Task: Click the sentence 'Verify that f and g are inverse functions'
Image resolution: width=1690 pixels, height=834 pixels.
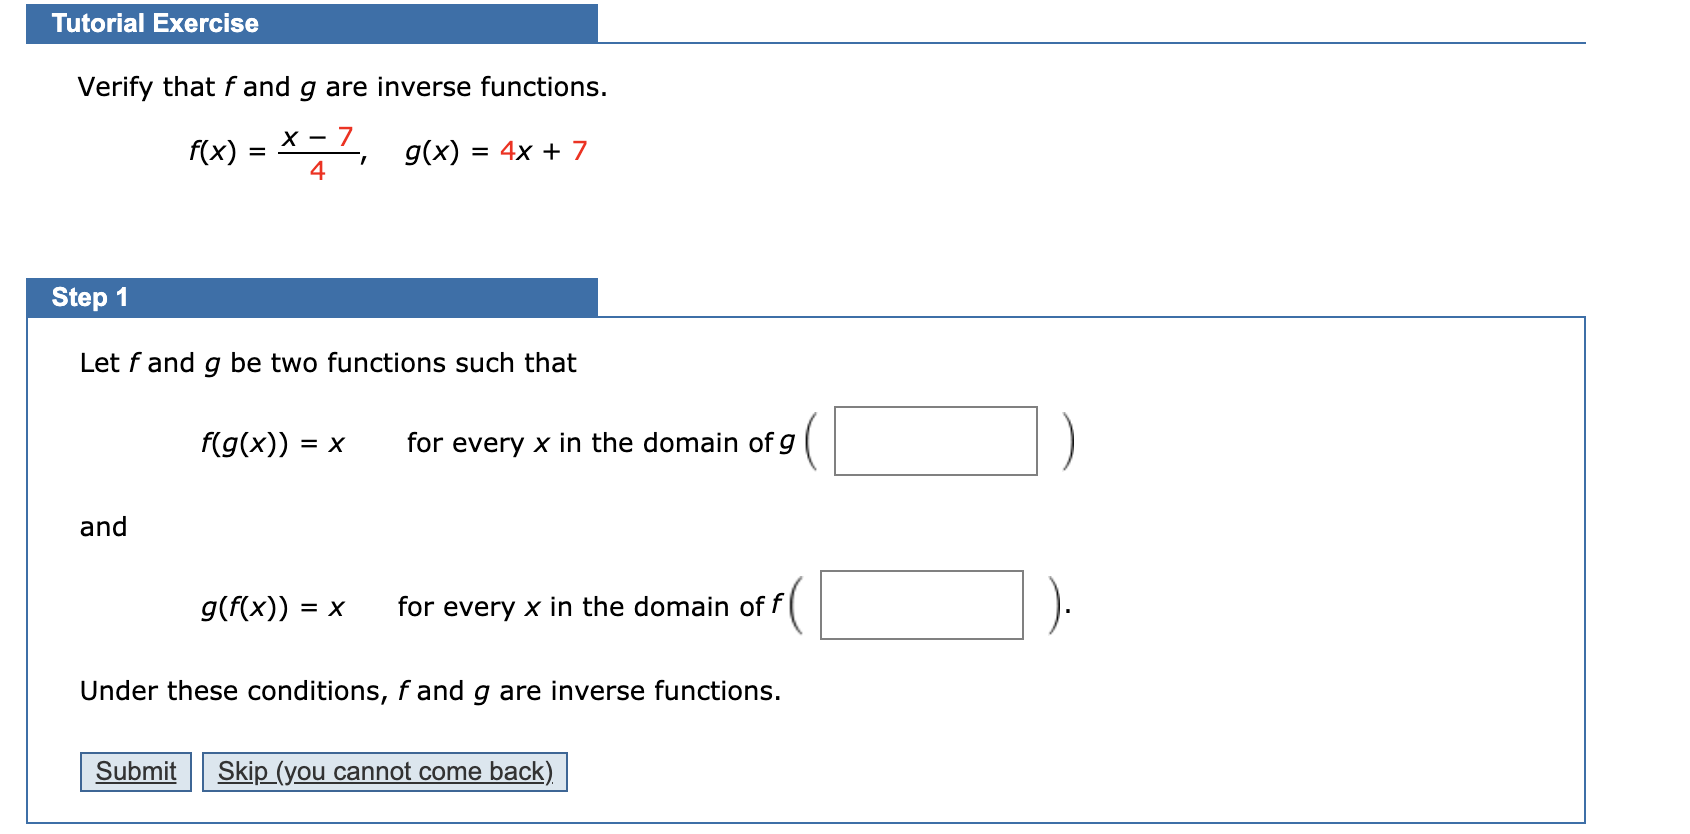Action: [342, 87]
